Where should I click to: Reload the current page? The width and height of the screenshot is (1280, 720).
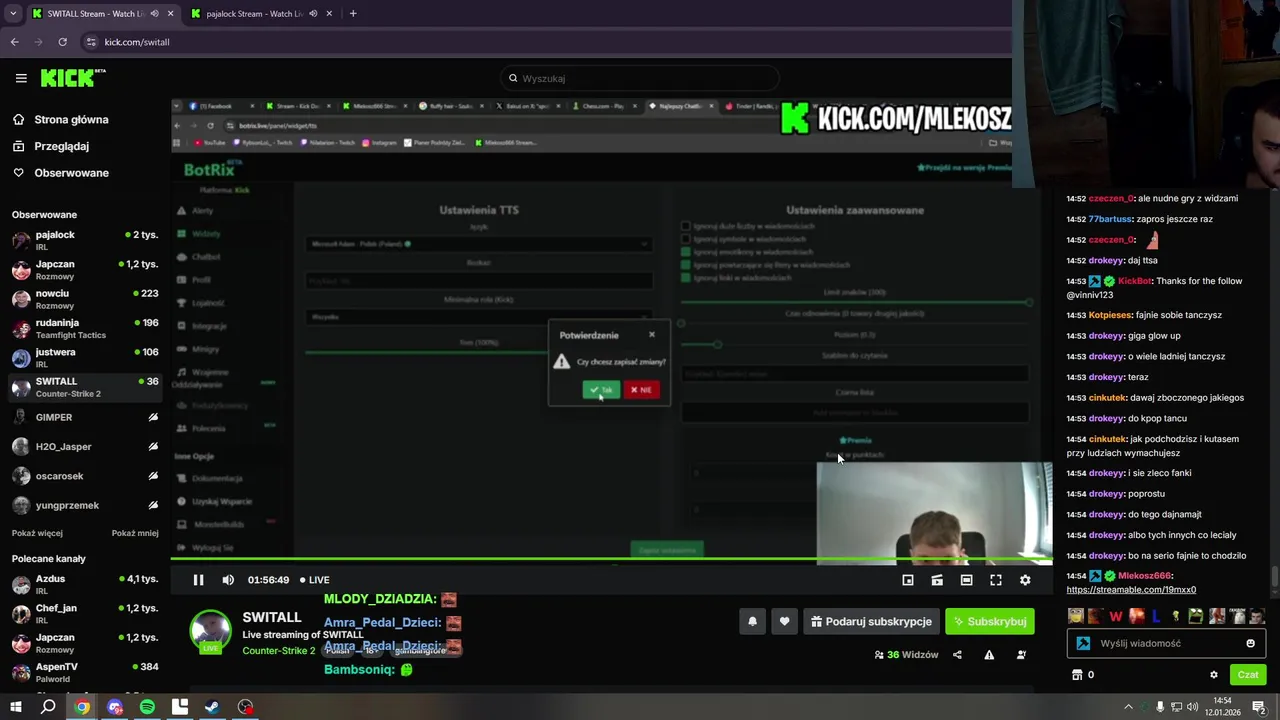point(63,42)
